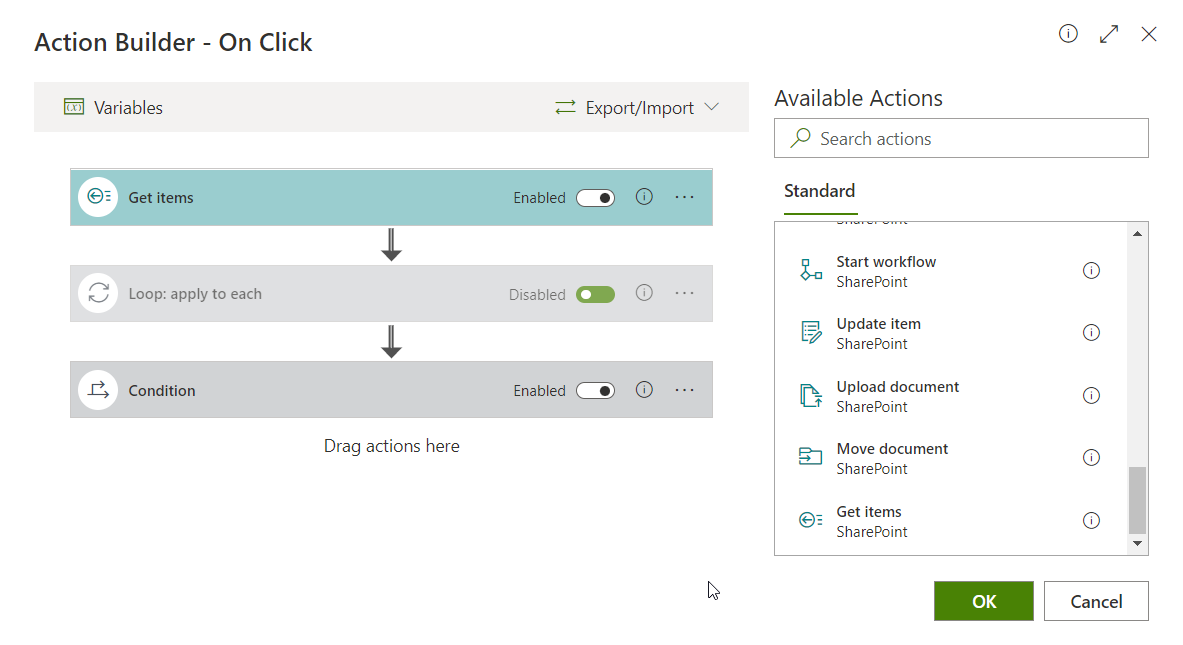
Task: Enable the Loop: apply to each toggle
Action: pos(595,295)
